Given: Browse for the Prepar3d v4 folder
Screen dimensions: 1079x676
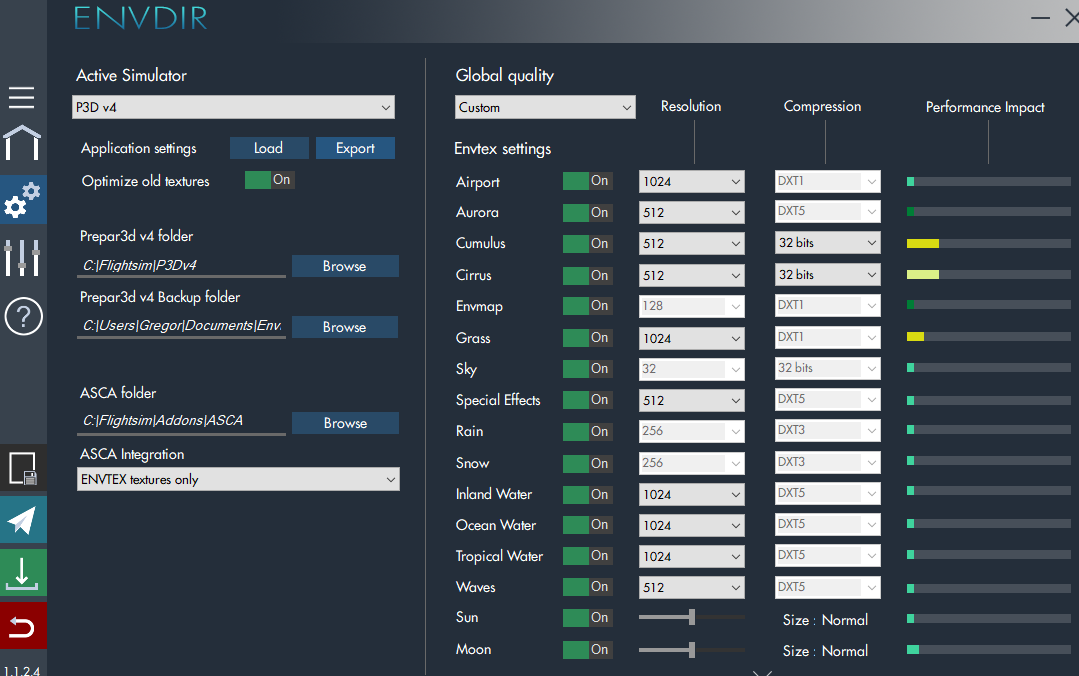Looking at the screenshot, I should pyautogui.click(x=345, y=266).
